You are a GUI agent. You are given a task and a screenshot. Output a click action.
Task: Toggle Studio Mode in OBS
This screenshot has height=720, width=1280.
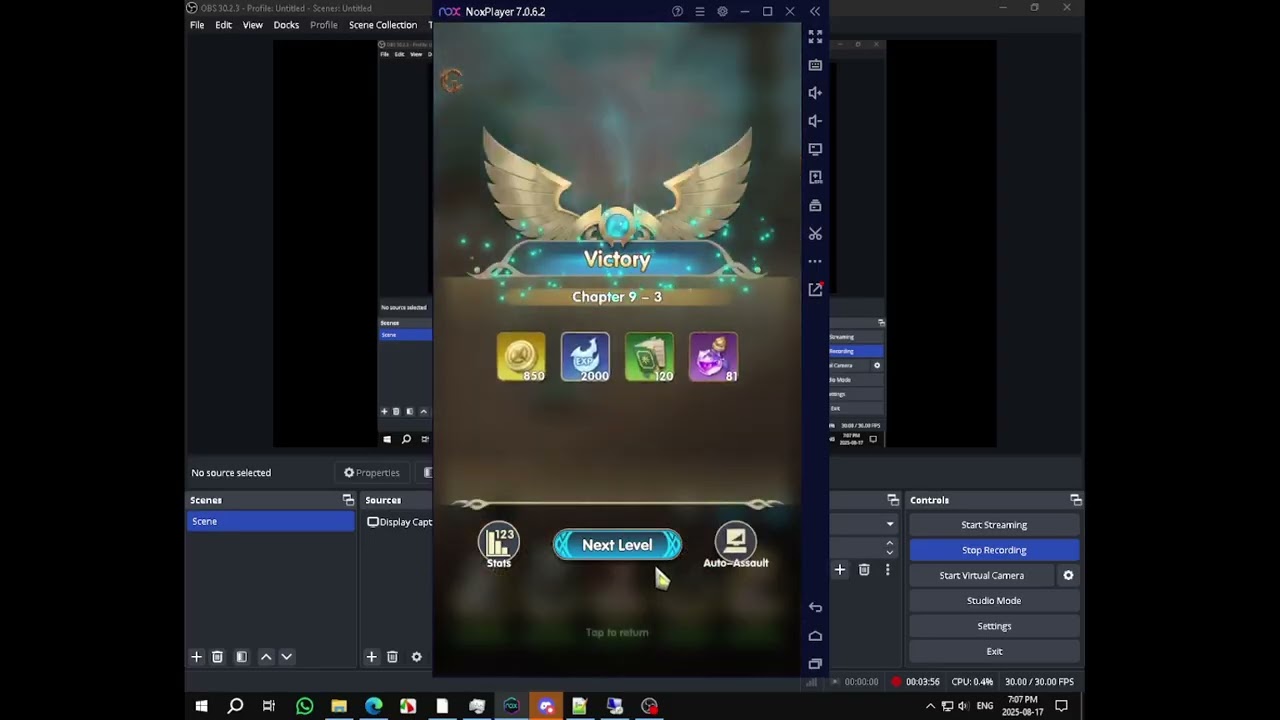(994, 601)
